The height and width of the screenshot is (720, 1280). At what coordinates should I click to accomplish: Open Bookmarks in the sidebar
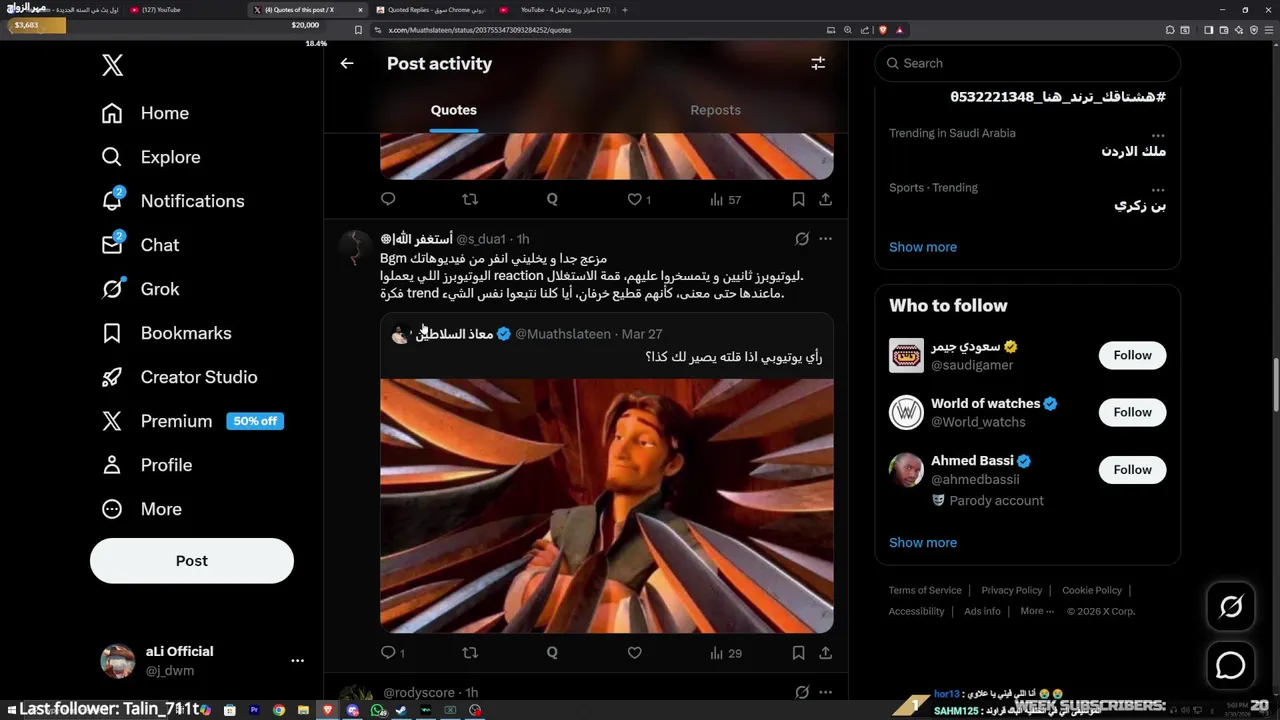point(166,333)
